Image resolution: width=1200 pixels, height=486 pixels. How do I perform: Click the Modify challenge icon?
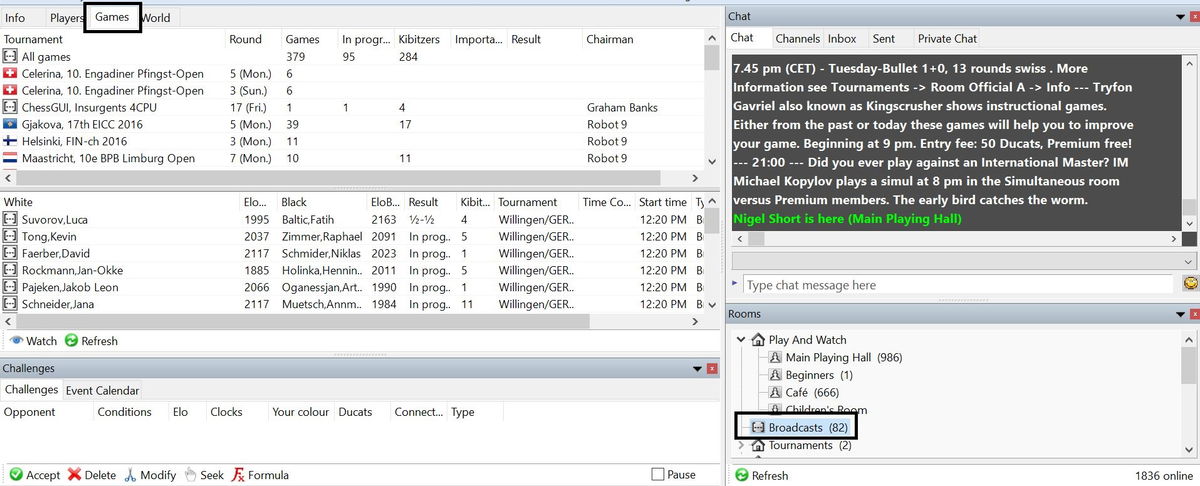130,475
